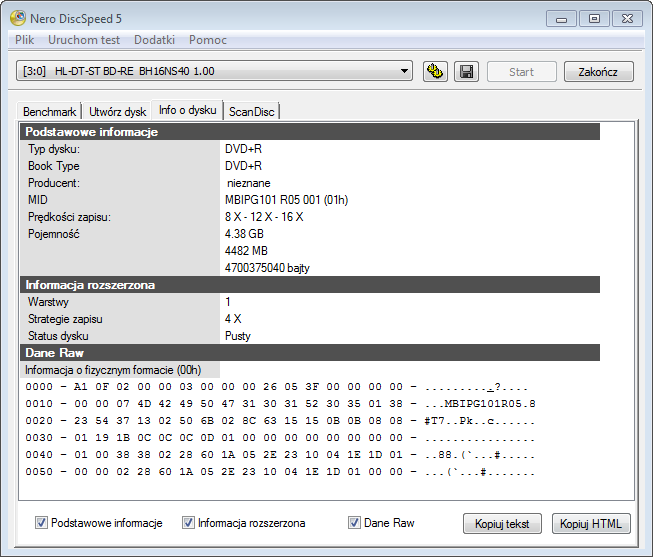The image size is (653, 557).
Task: Switch to the Benchmark tab
Action: [x=49, y=112]
